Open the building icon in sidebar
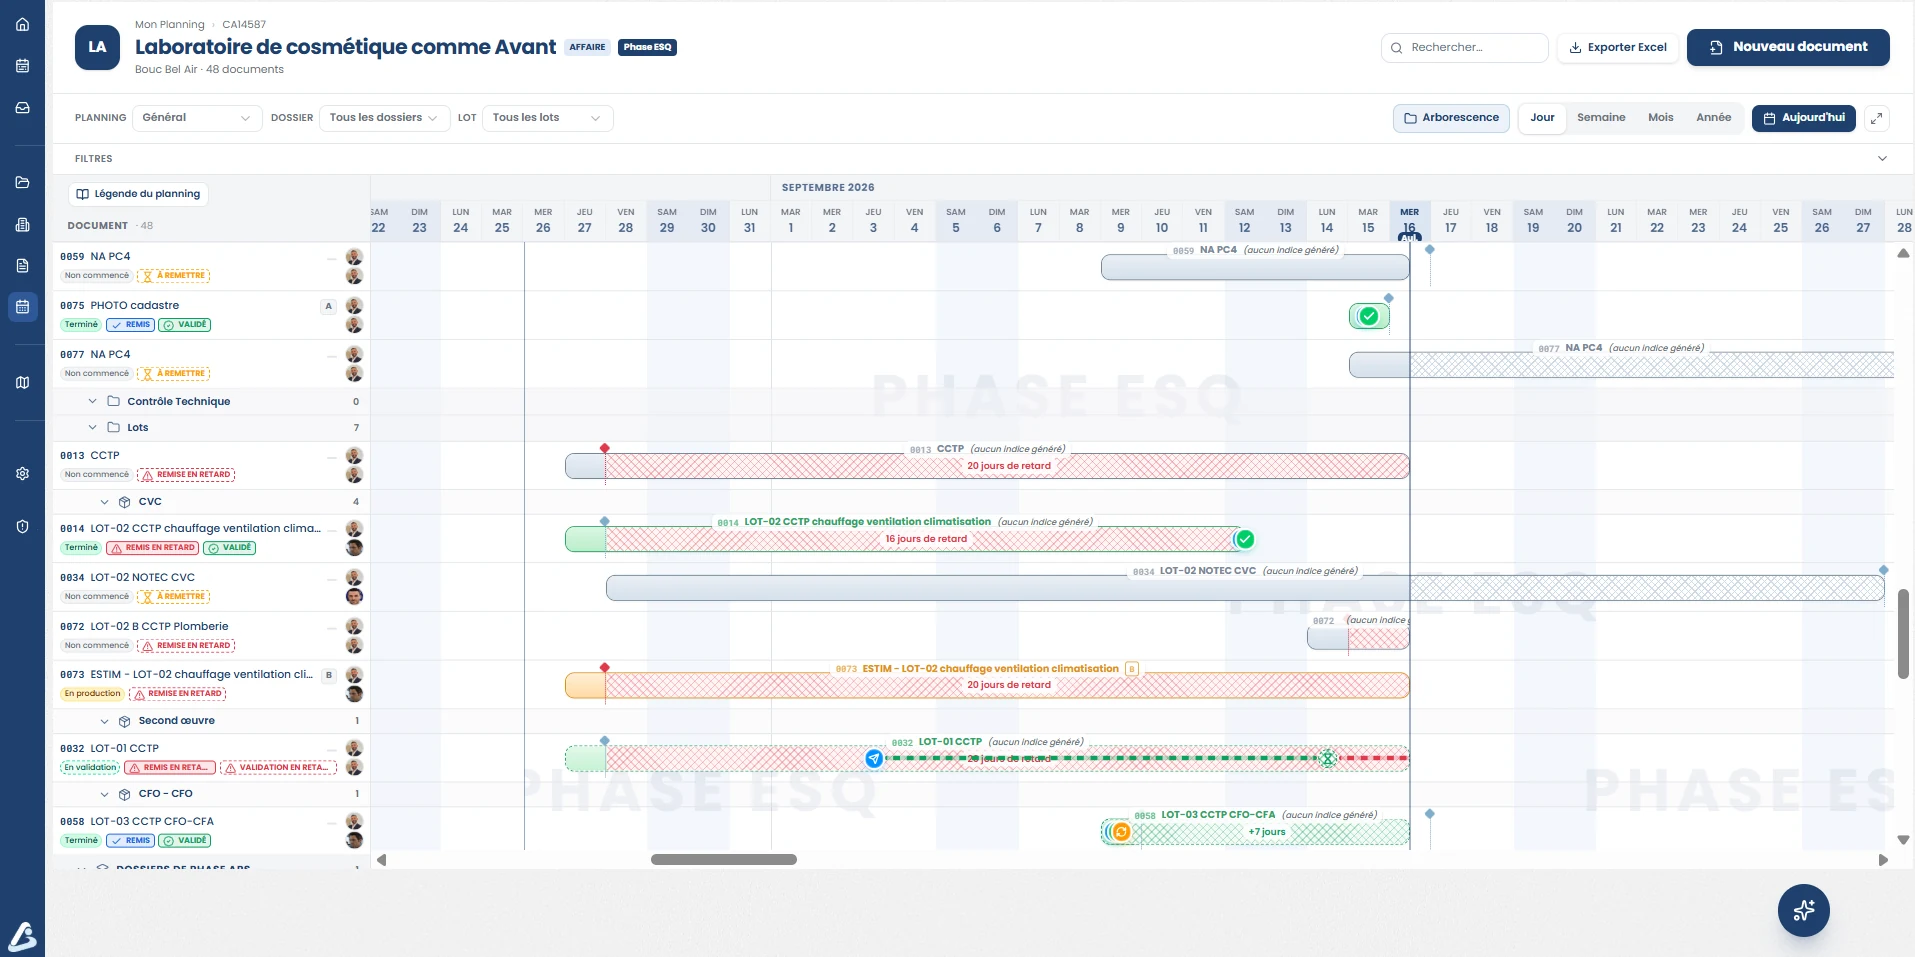This screenshot has height=957, width=1915. click(x=22, y=224)
